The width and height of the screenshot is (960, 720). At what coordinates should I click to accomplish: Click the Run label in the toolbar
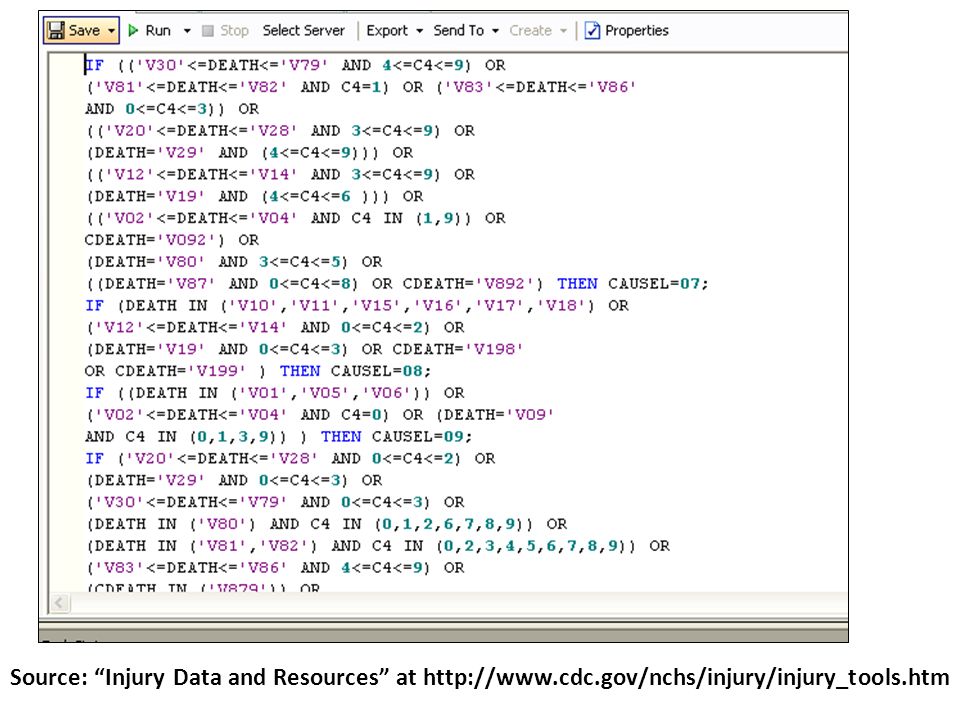tap(158, 30)
